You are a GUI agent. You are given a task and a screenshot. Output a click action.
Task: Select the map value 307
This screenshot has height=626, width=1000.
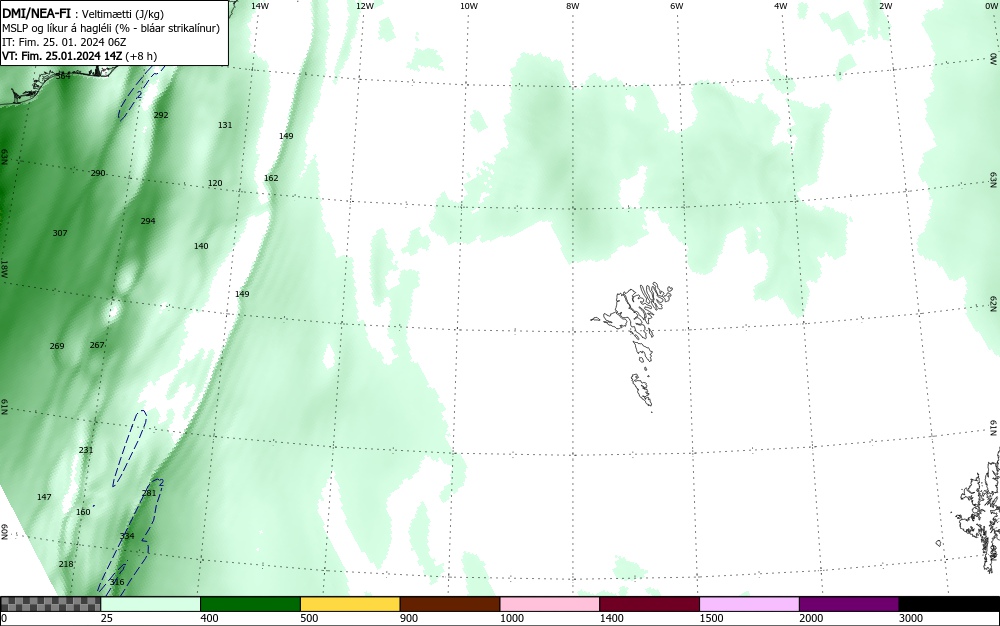pos(60,233)
